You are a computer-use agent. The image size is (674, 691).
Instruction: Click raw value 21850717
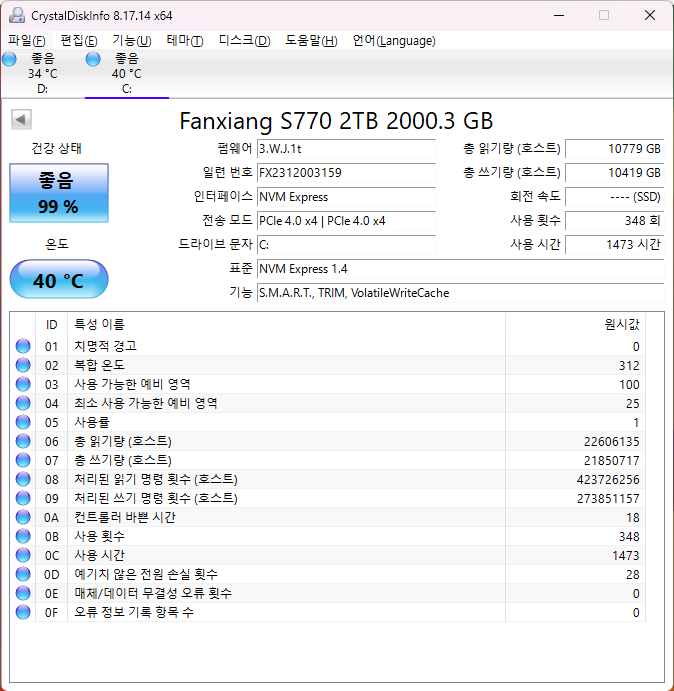611,461
